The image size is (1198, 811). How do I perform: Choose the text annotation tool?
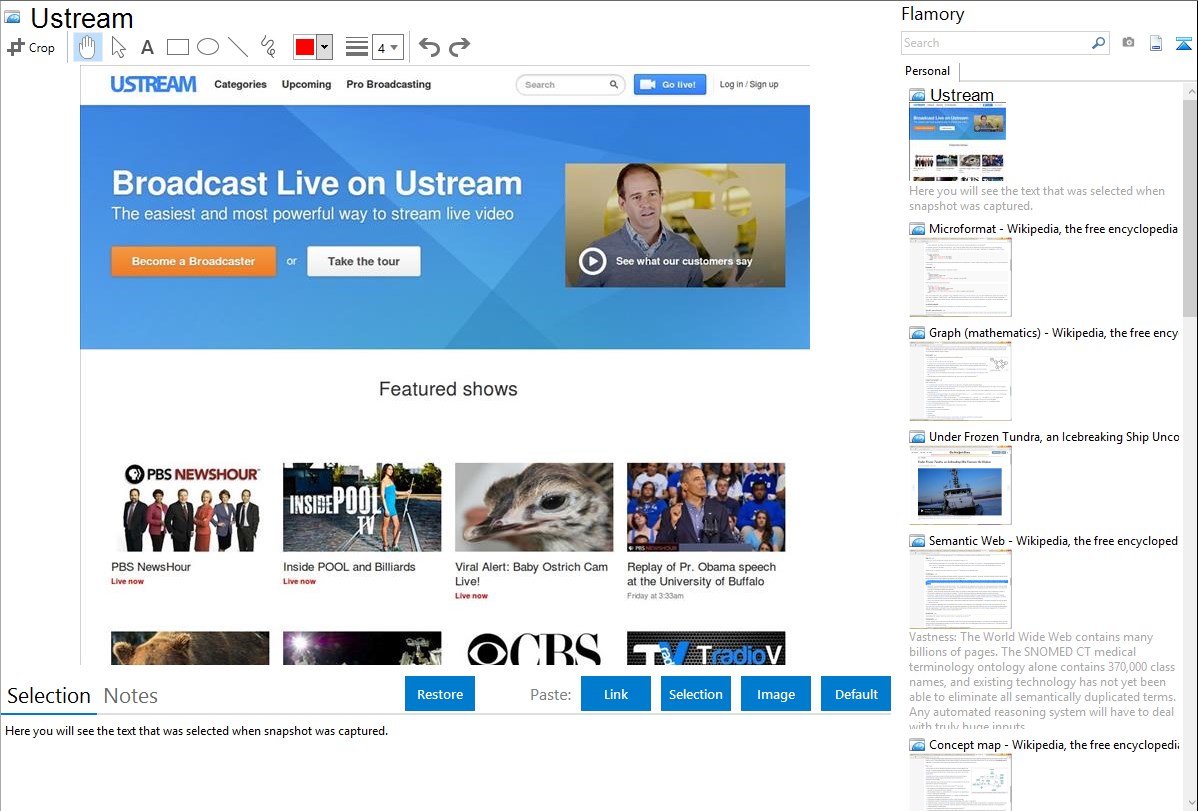coord(147,47)
